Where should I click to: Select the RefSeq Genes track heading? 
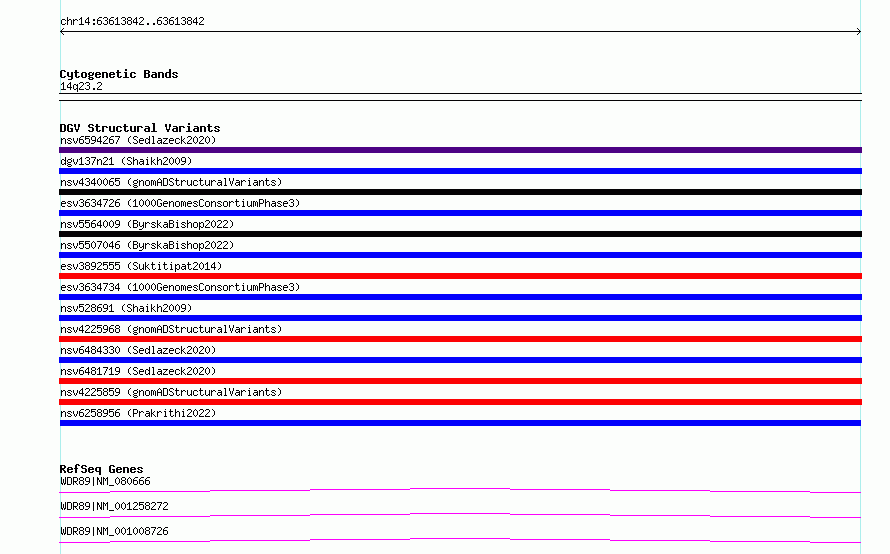(x=101, y=469)
